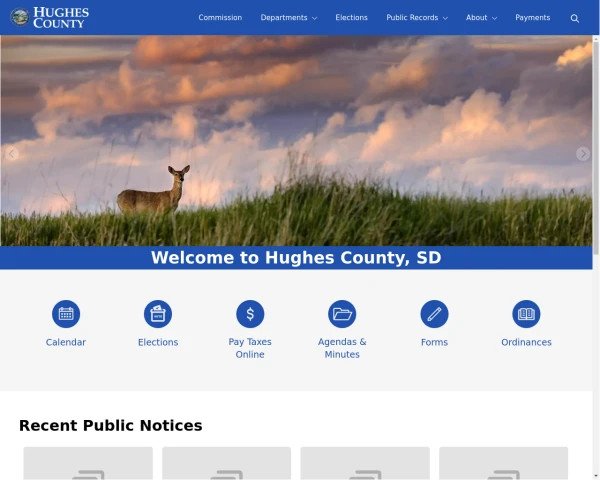
Task: Click the Elections ballot box icon
Action: (158, 314)
